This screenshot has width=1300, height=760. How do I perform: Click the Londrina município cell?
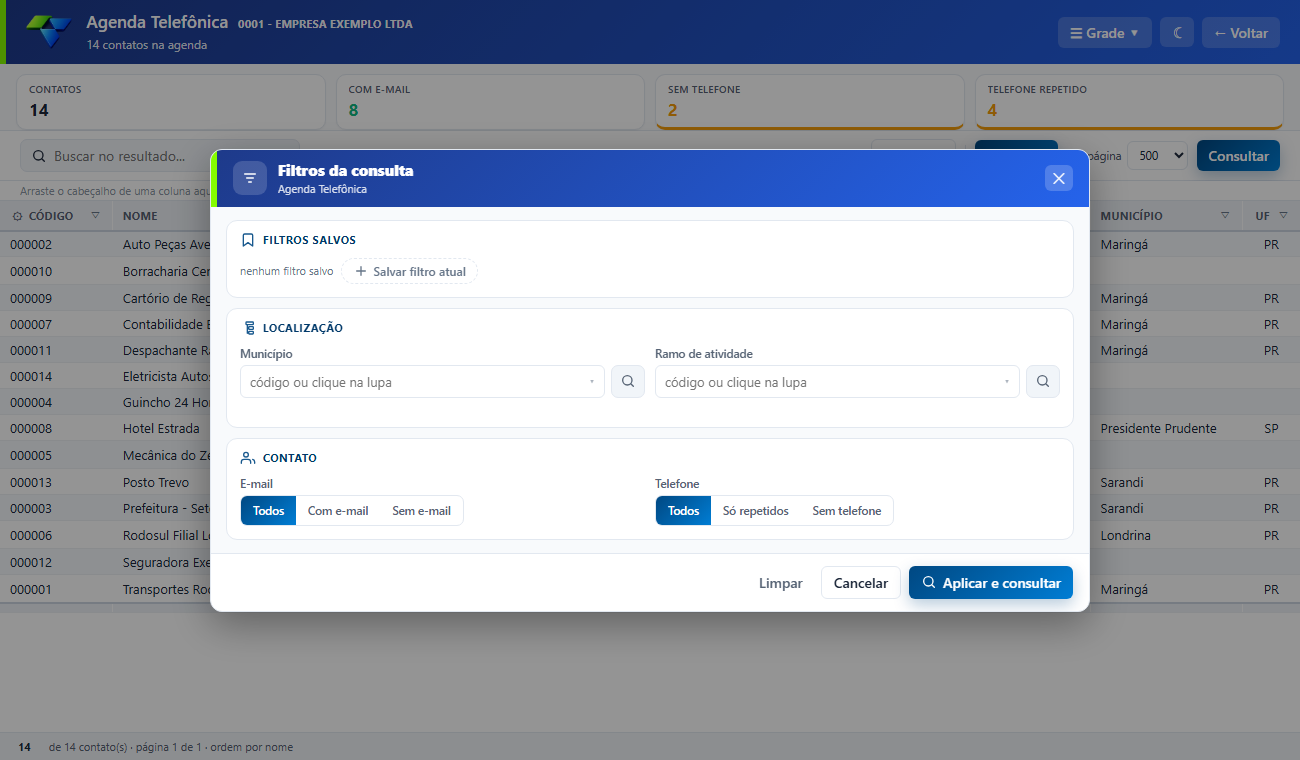pyautogui.click(x=1125, y=535)
